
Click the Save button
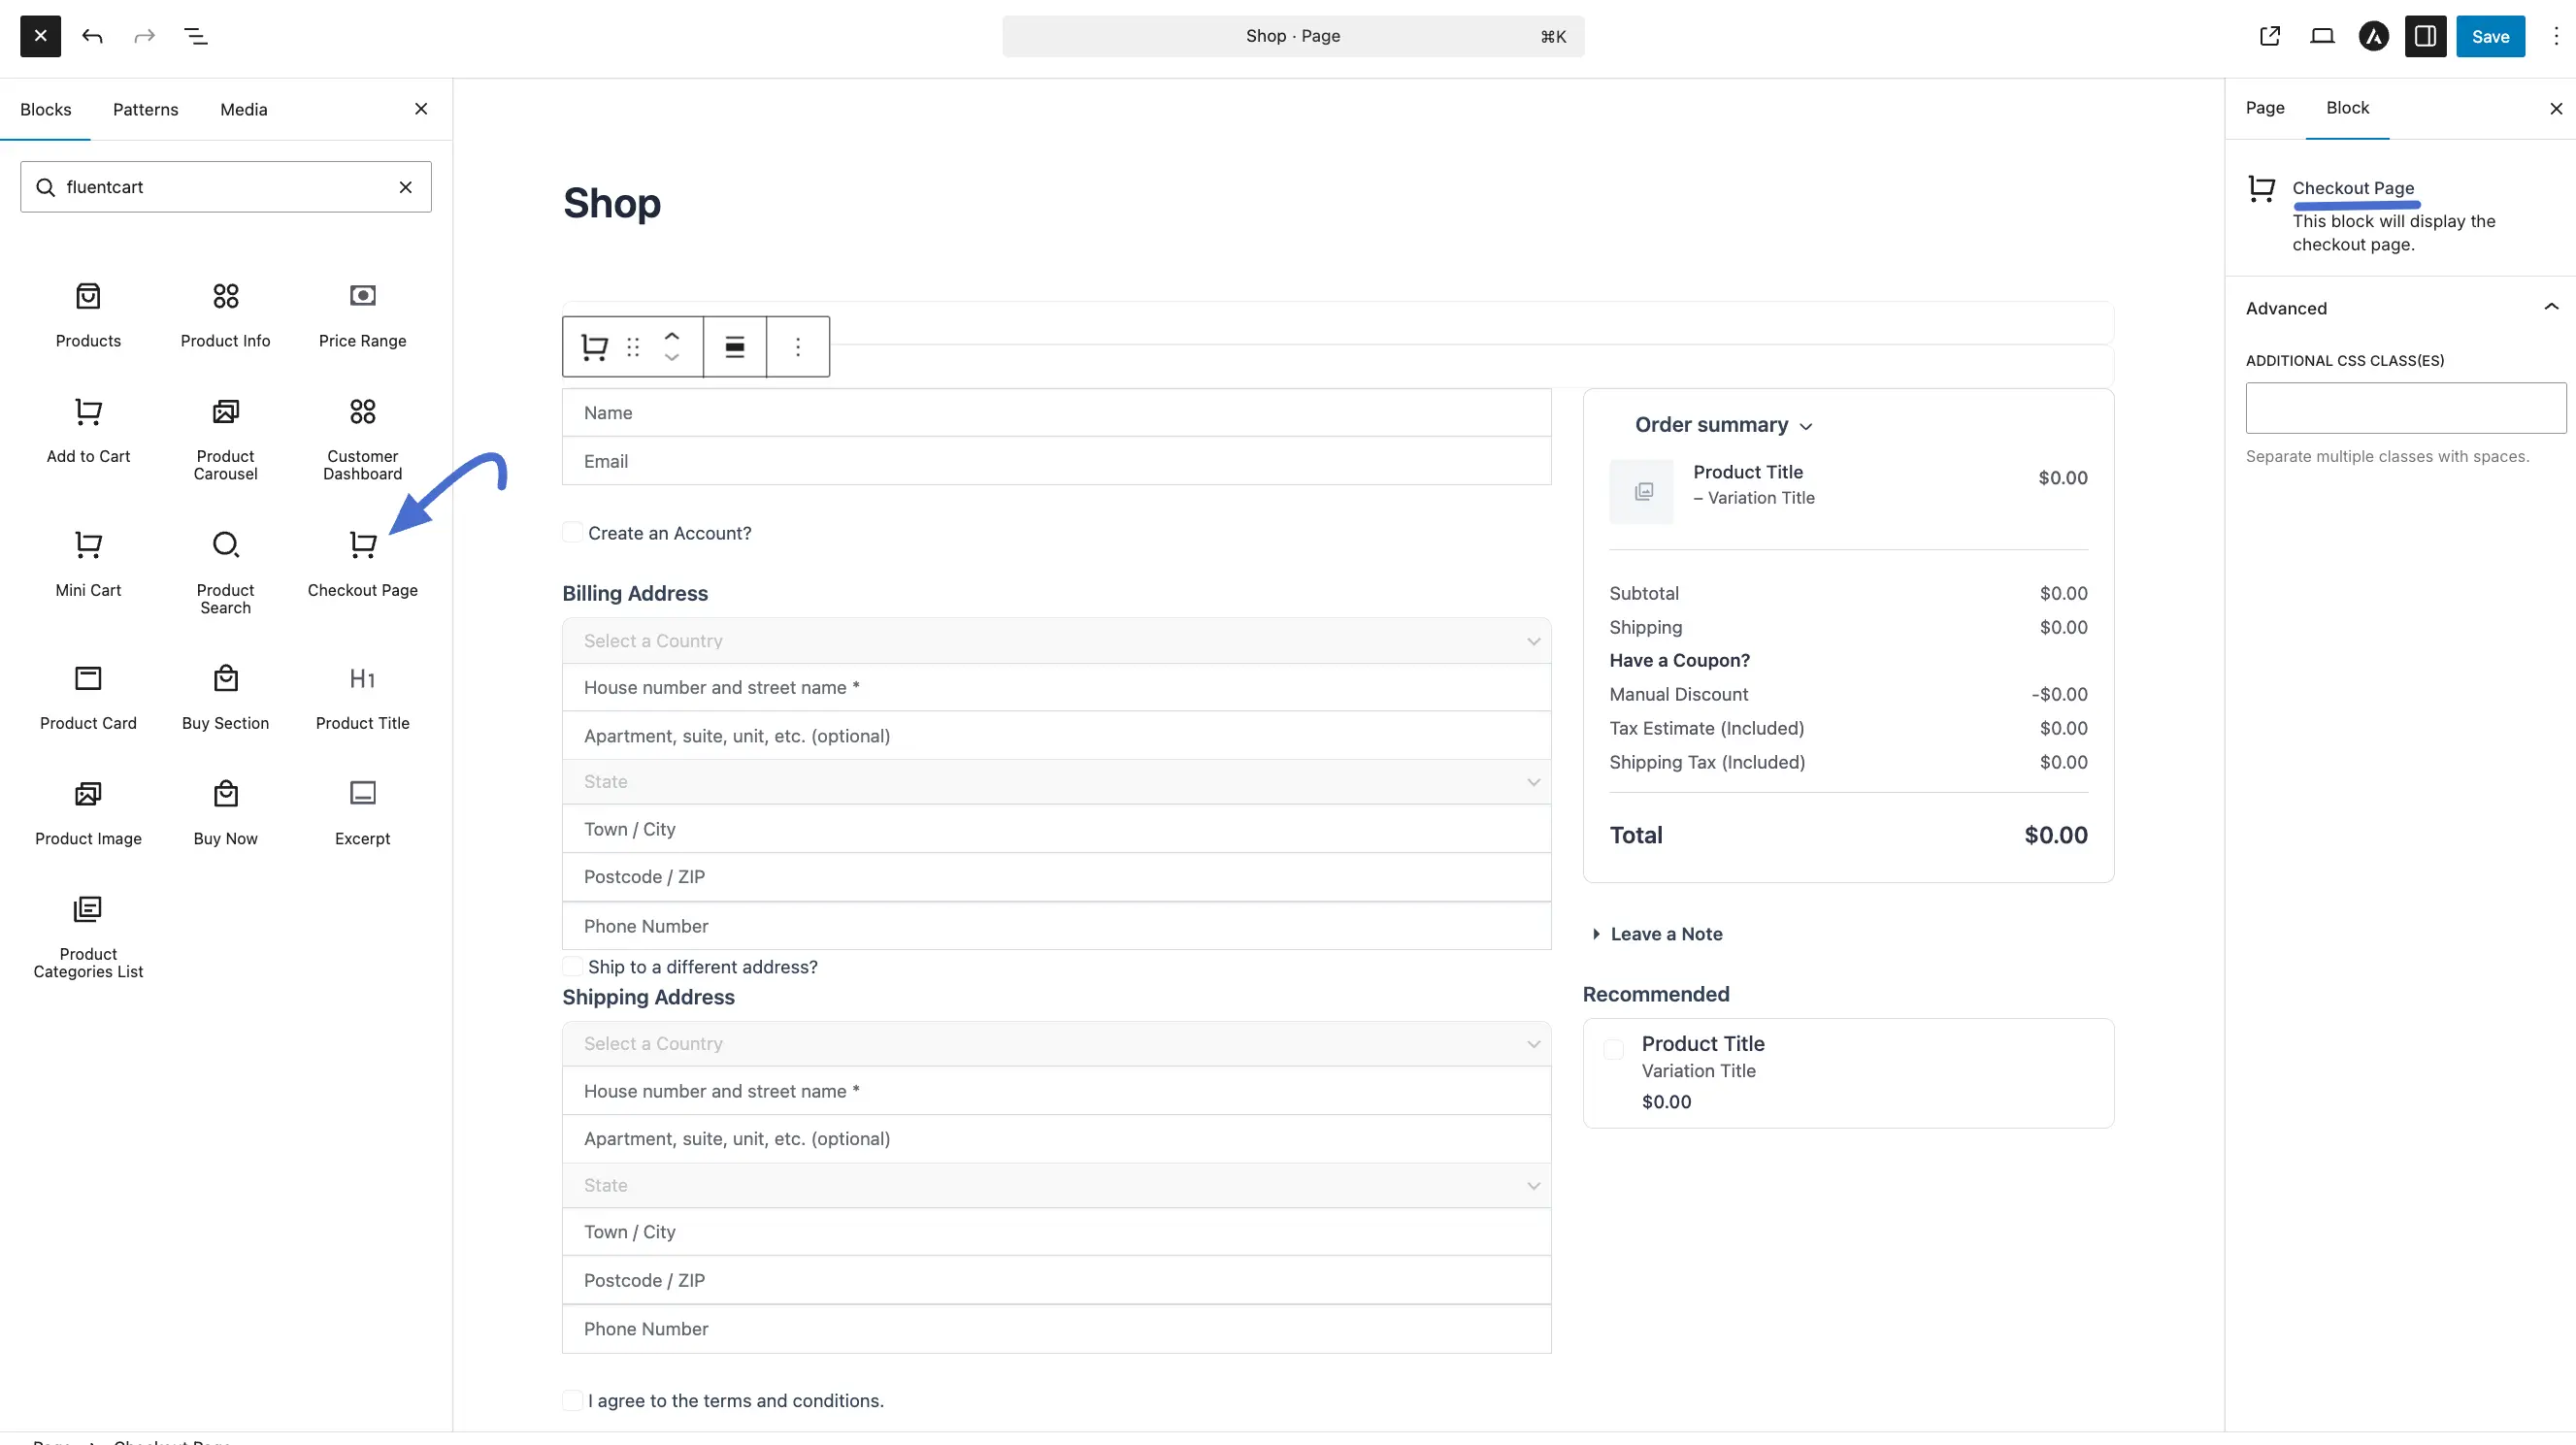[2490, 36]
